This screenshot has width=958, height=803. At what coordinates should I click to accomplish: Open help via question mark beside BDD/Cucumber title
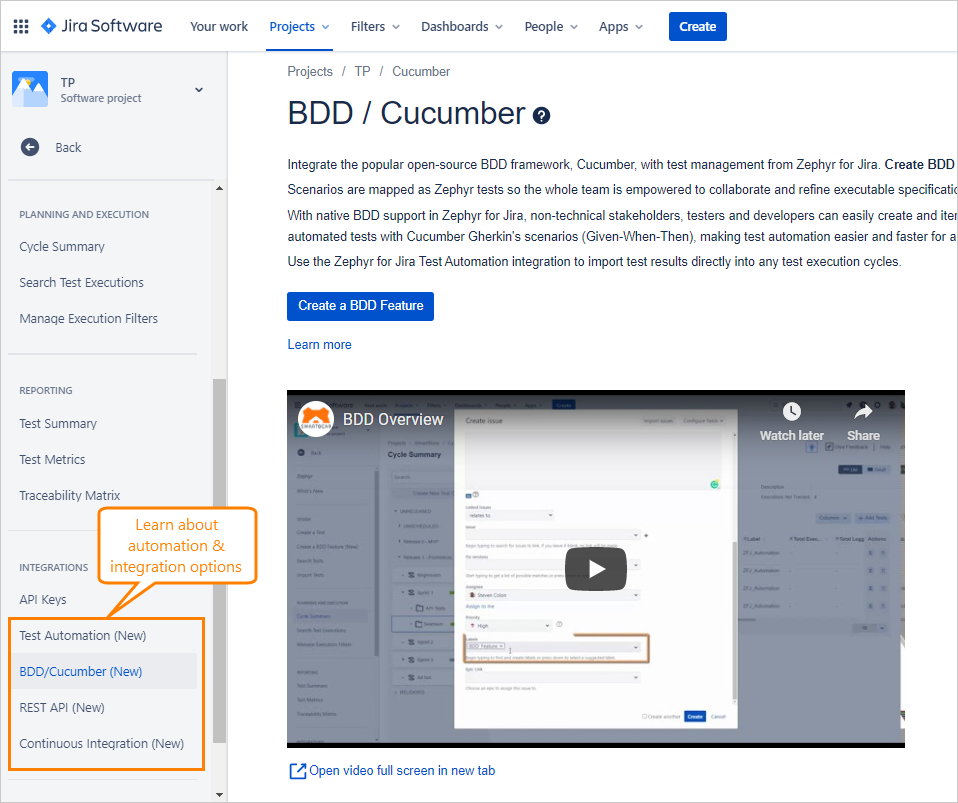pyautogui.click(x=541, y=116)
